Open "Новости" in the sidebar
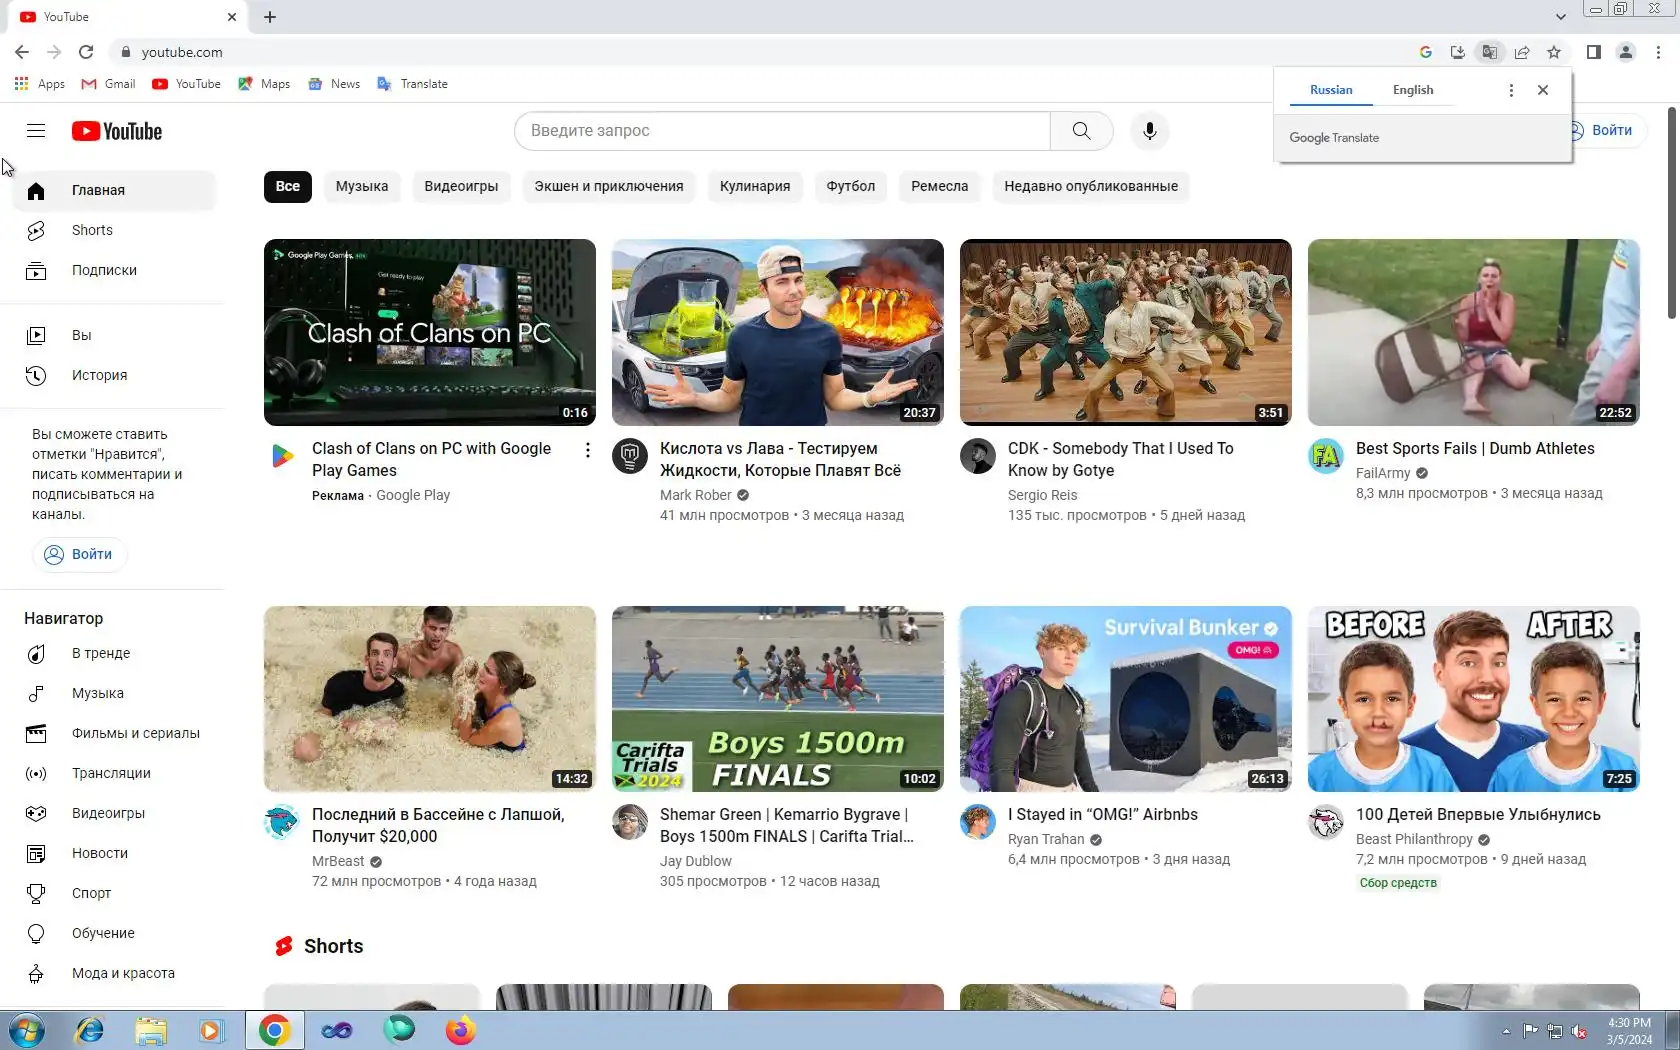Screen dimensions: 1680x1050 point(114,853)
